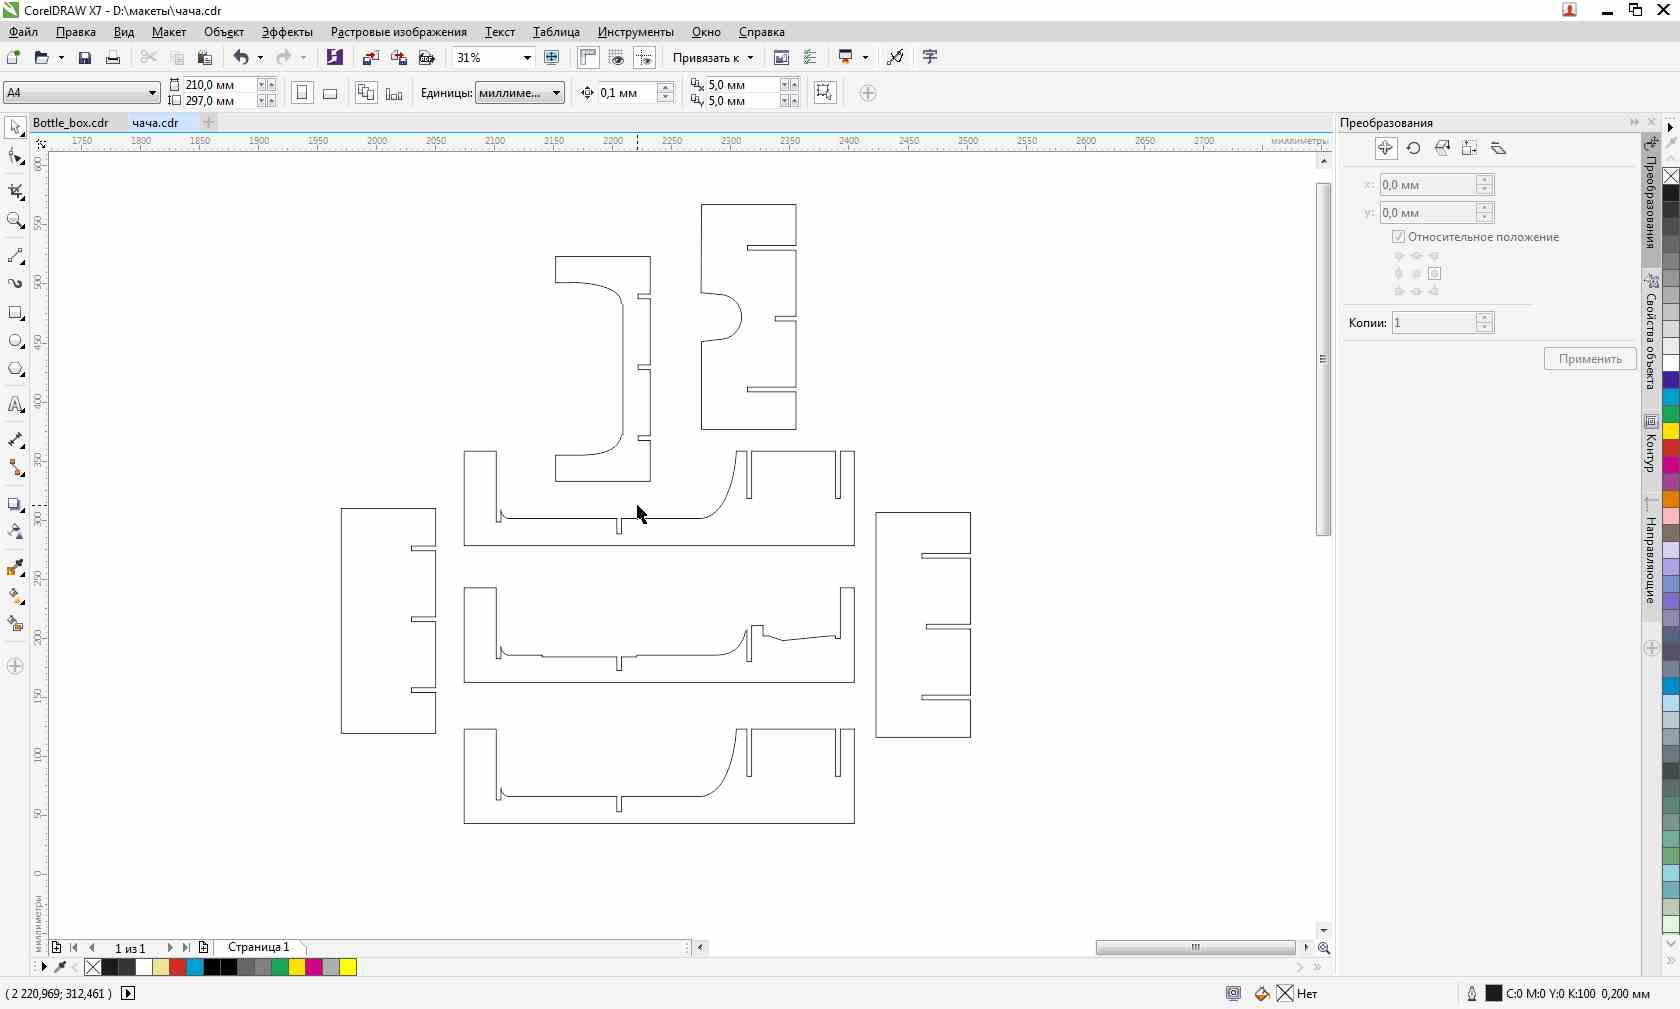Expand the Undo history dropdown arrow
Viewport: 1680px width, 1009px height.
[260, 57]
